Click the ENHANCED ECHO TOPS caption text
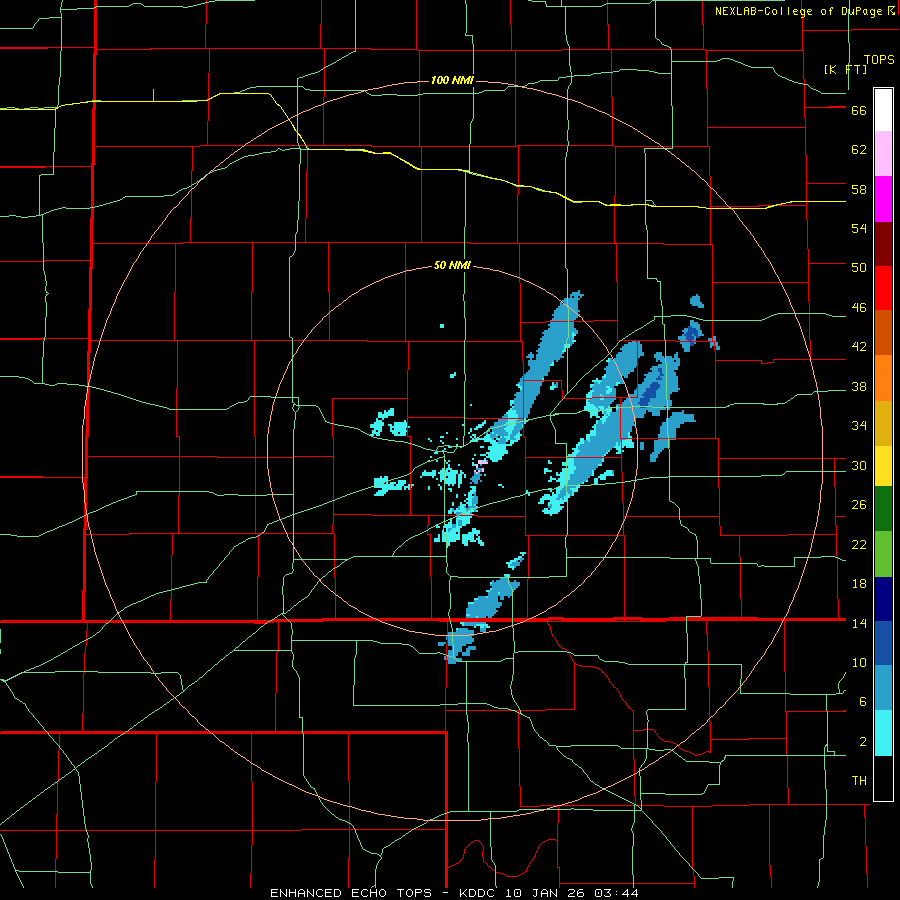 coord(351,893)
